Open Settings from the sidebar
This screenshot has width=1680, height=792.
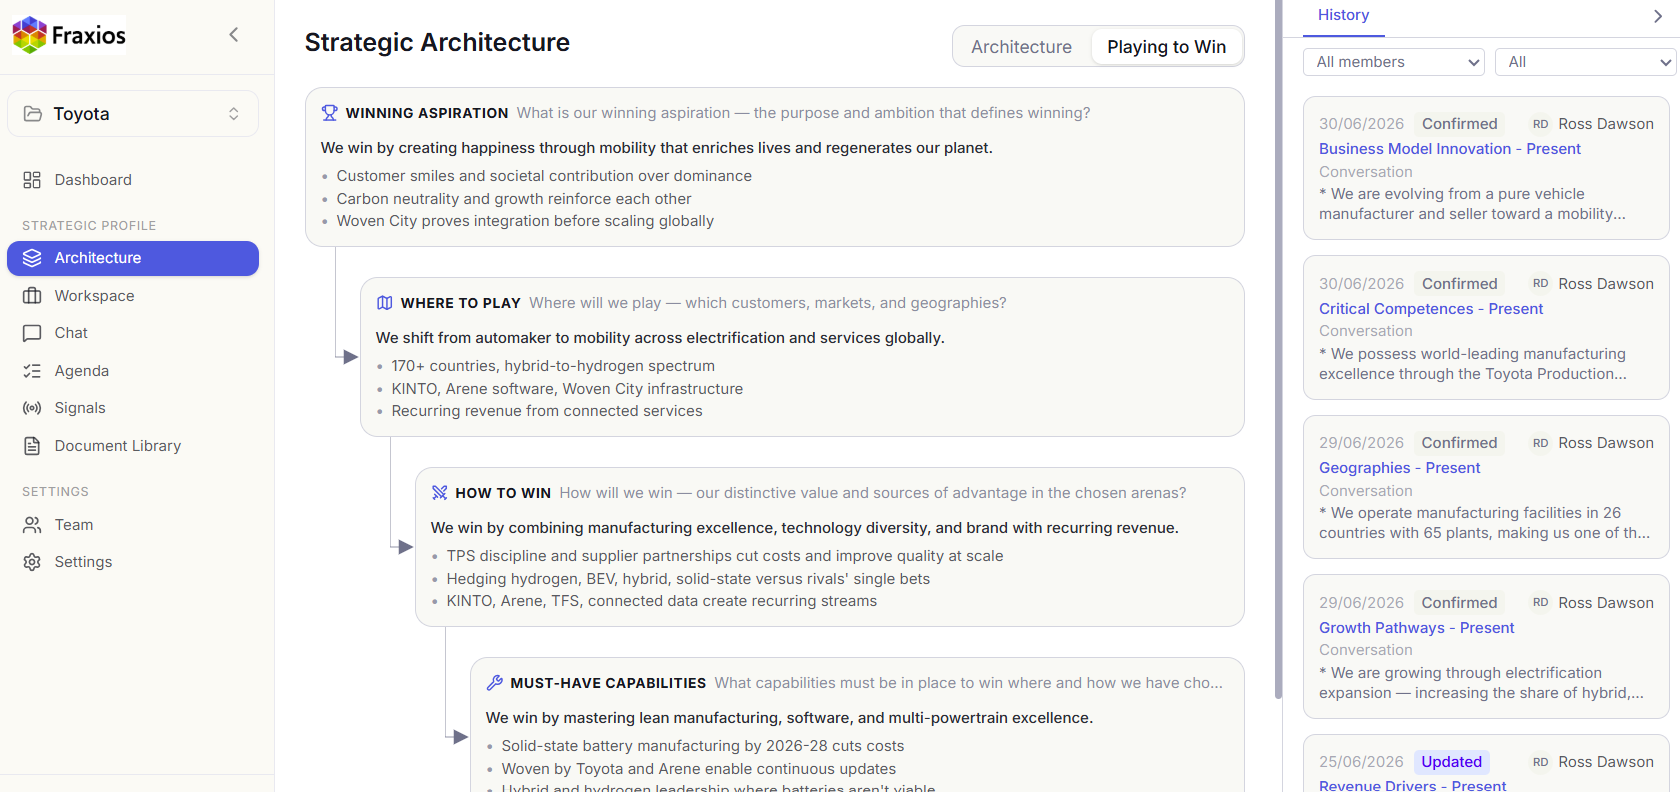(133, 562)
